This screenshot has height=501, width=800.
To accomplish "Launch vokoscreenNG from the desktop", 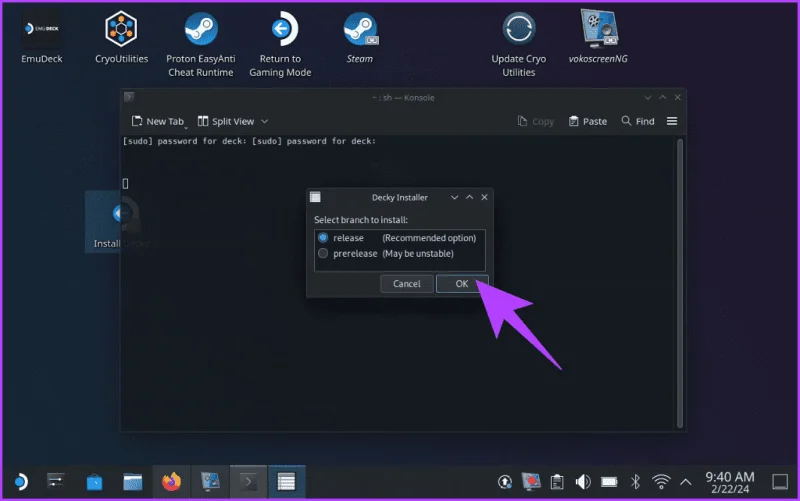I will 598,37.
